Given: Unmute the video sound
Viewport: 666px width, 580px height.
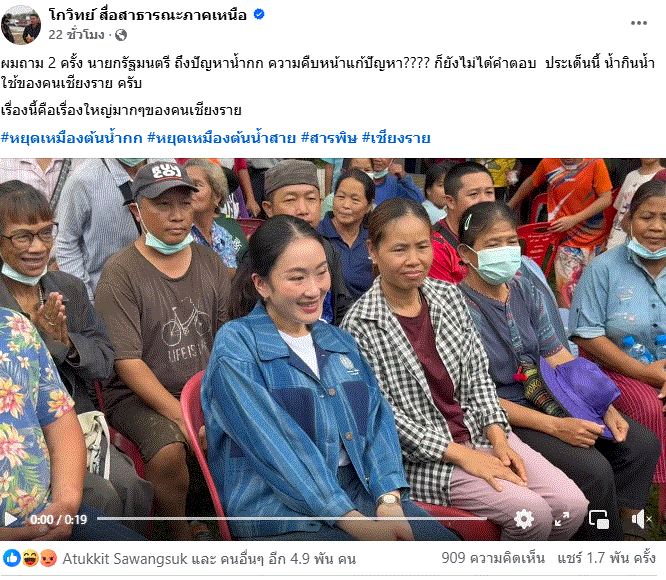Looking at the screenshot, I should click(x=641, y=519).
